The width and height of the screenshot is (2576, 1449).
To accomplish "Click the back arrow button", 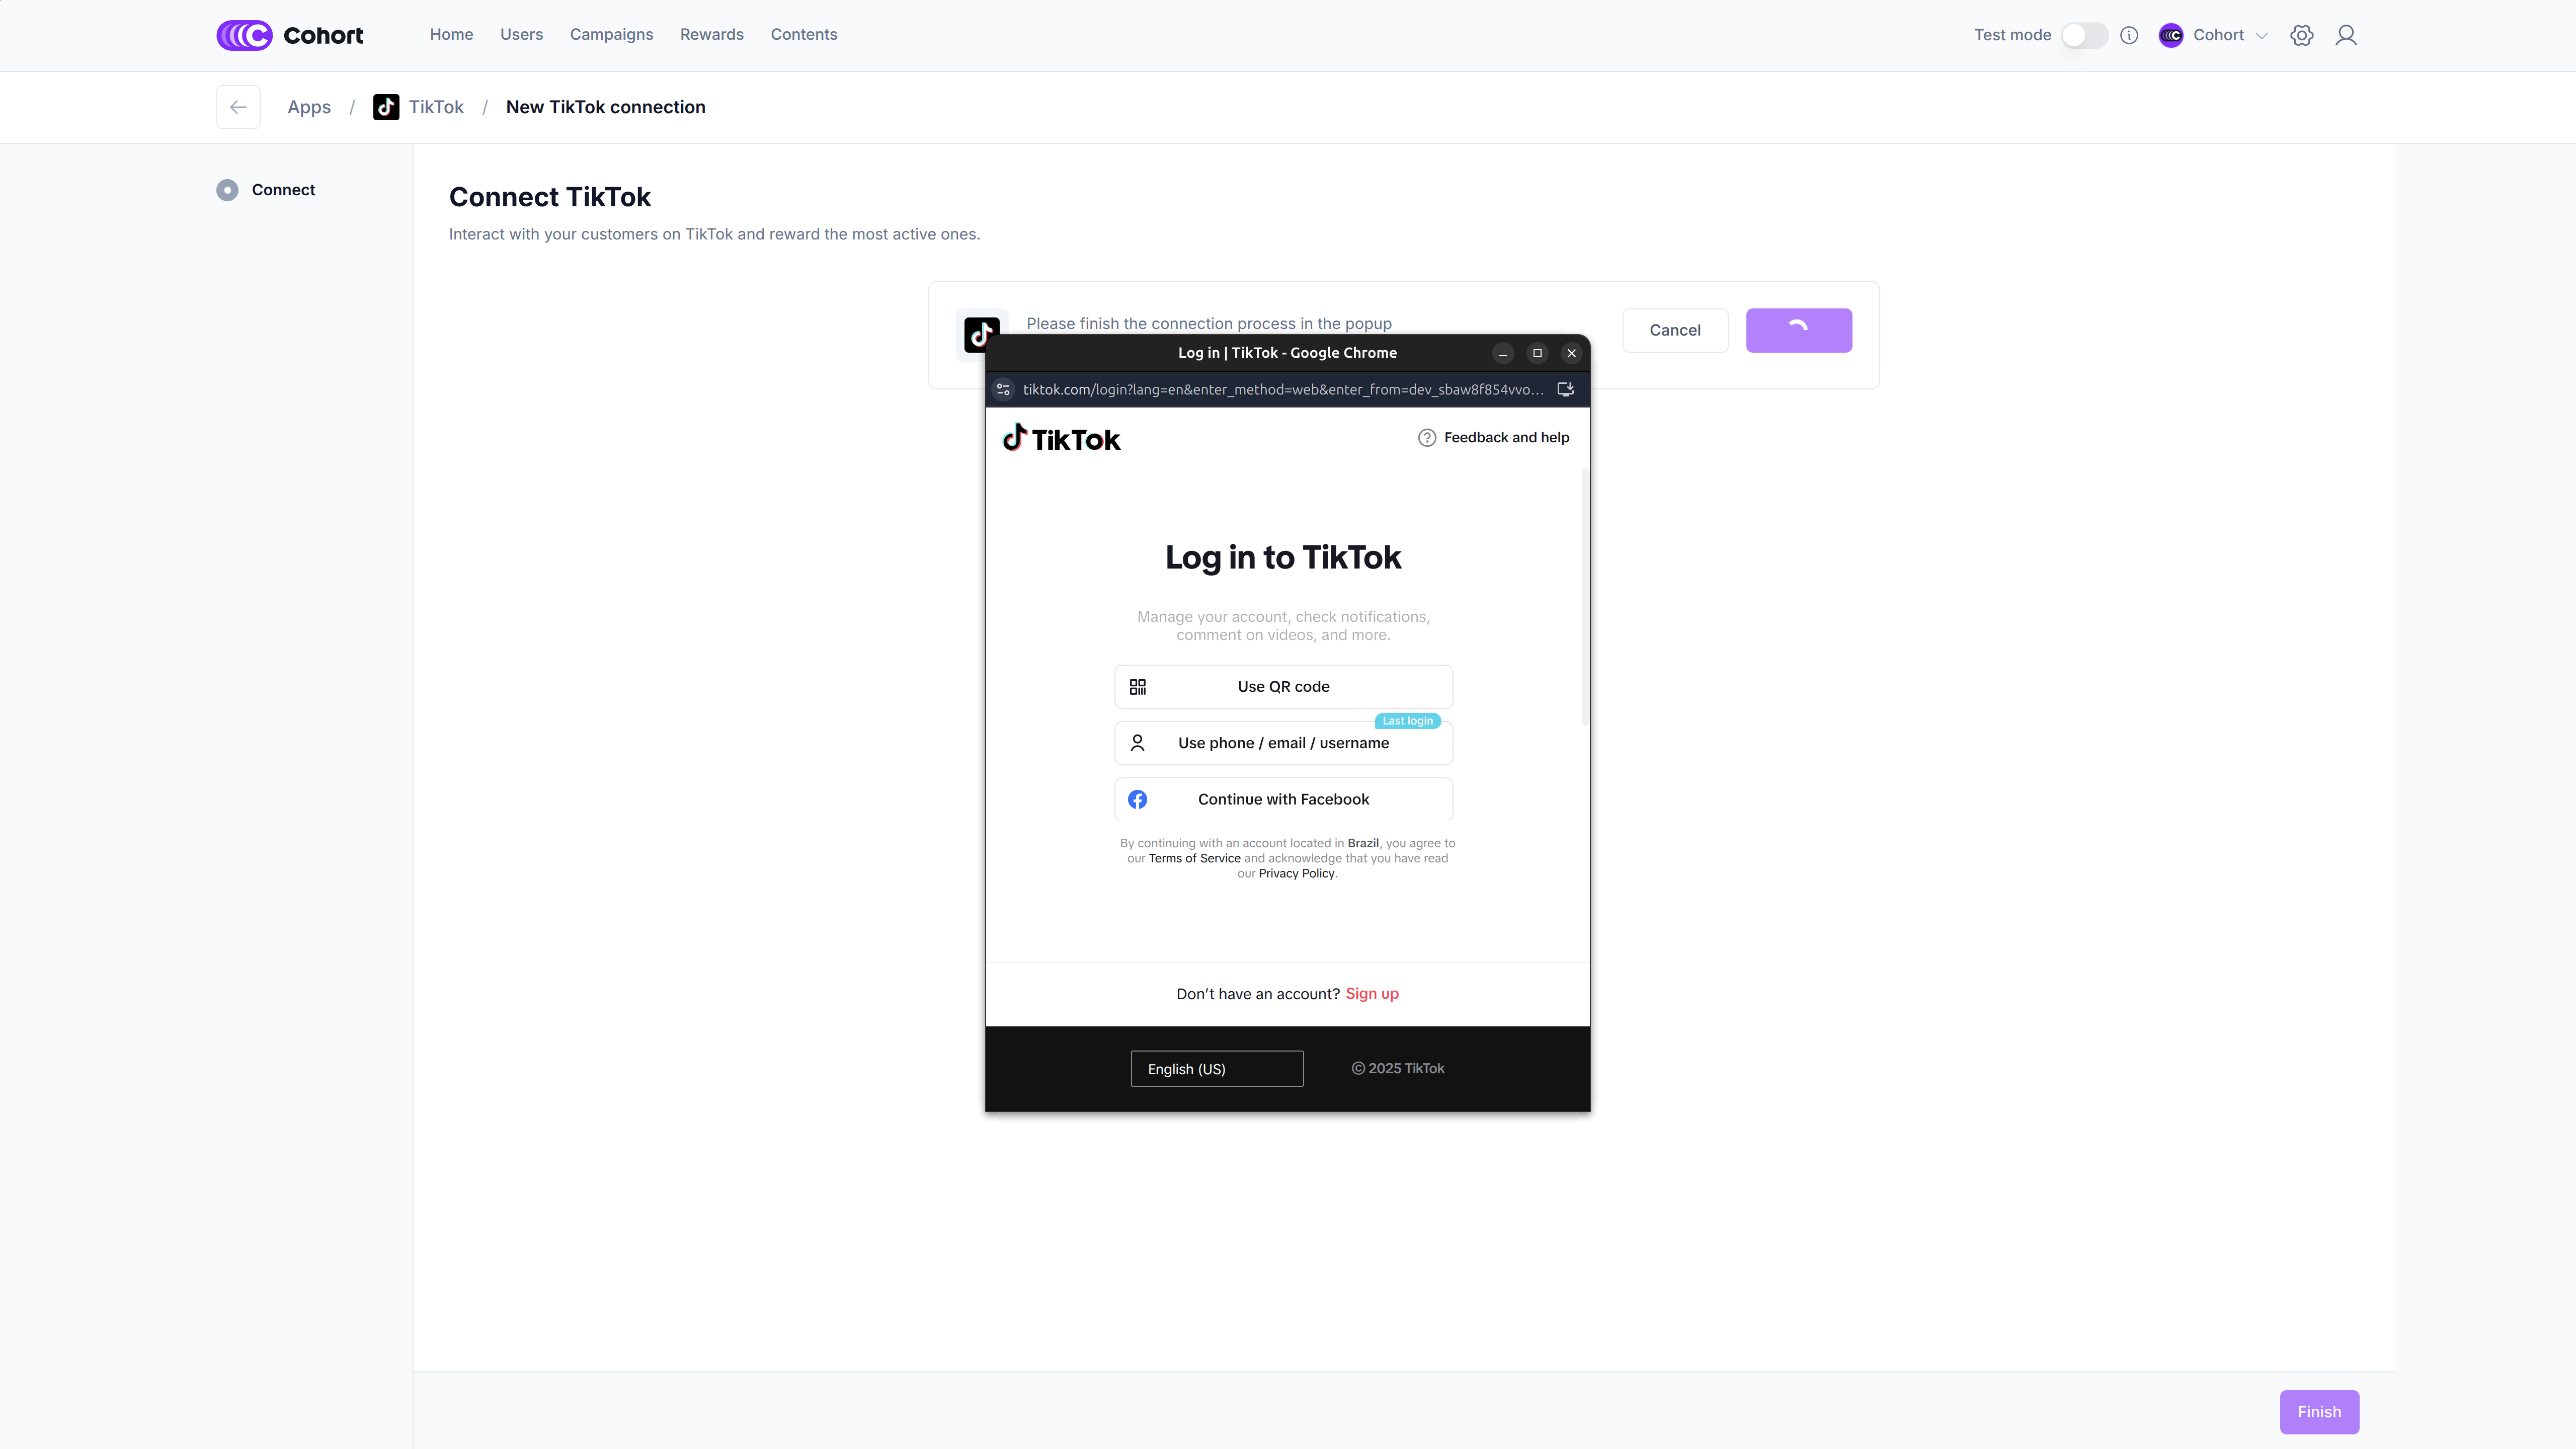I will click(x=238, y=107).
